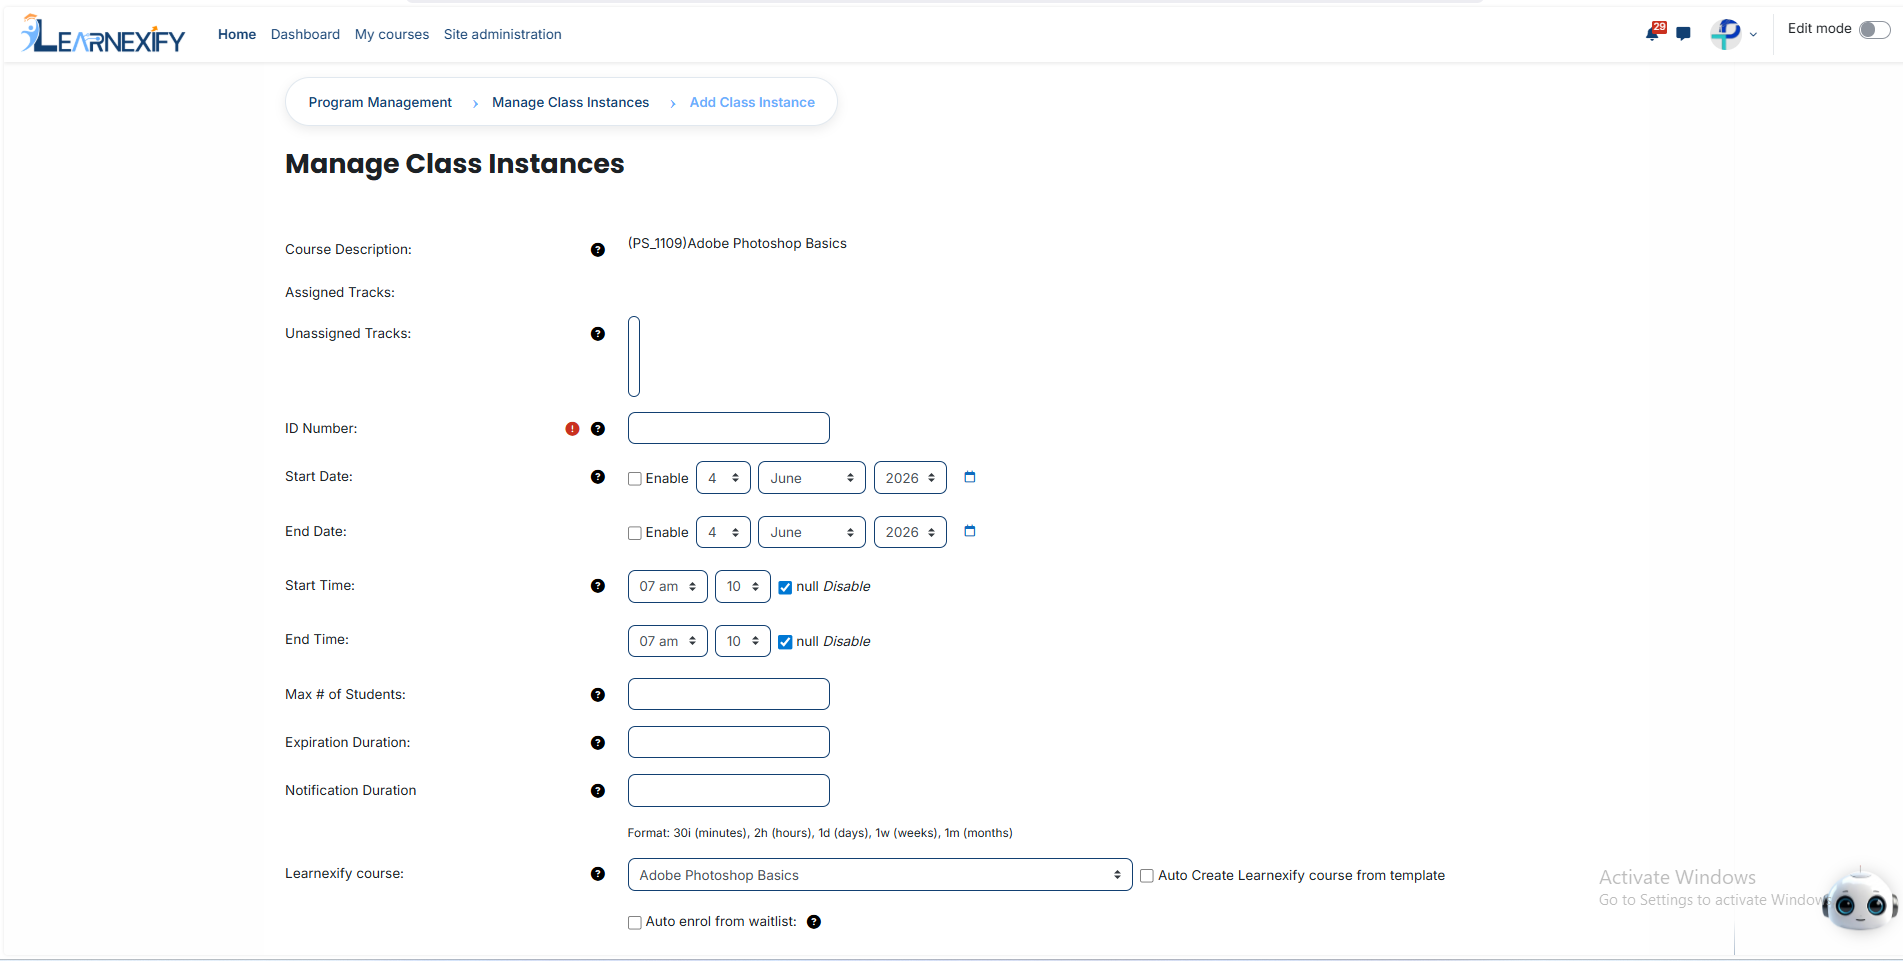Screen dimensions: 1903x961
Task: Show help for Learnexify course
Action: [598, 874]
